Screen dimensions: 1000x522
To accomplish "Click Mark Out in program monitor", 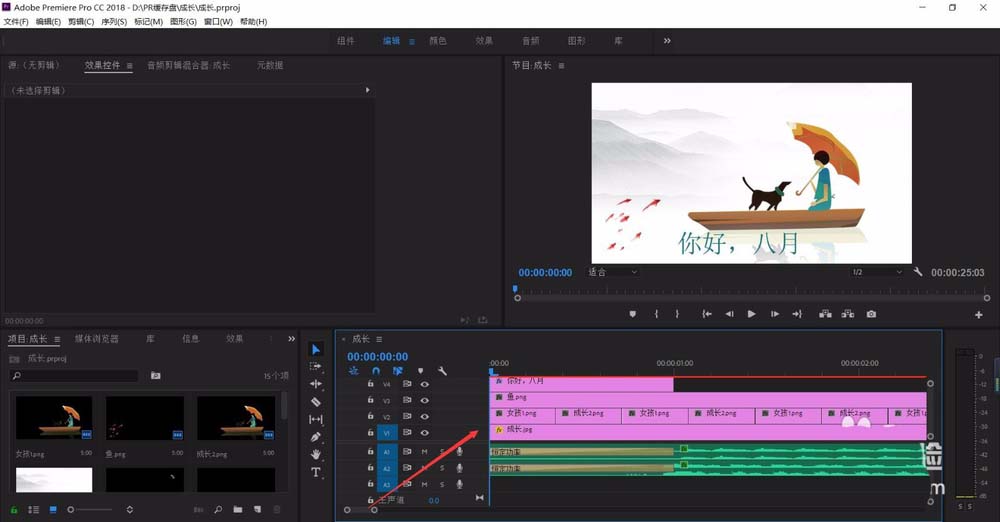I will [677, 314].
